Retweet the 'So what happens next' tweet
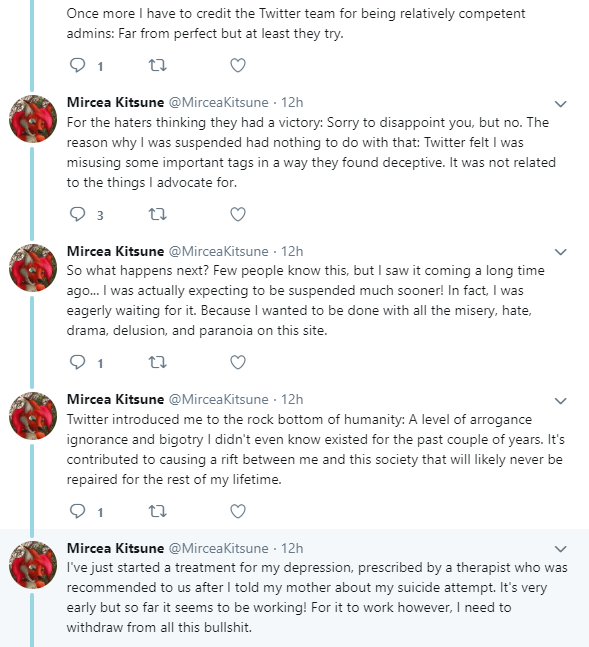This screenshot has width=589, height=647. pyautogui.click(x=157, y=362)
